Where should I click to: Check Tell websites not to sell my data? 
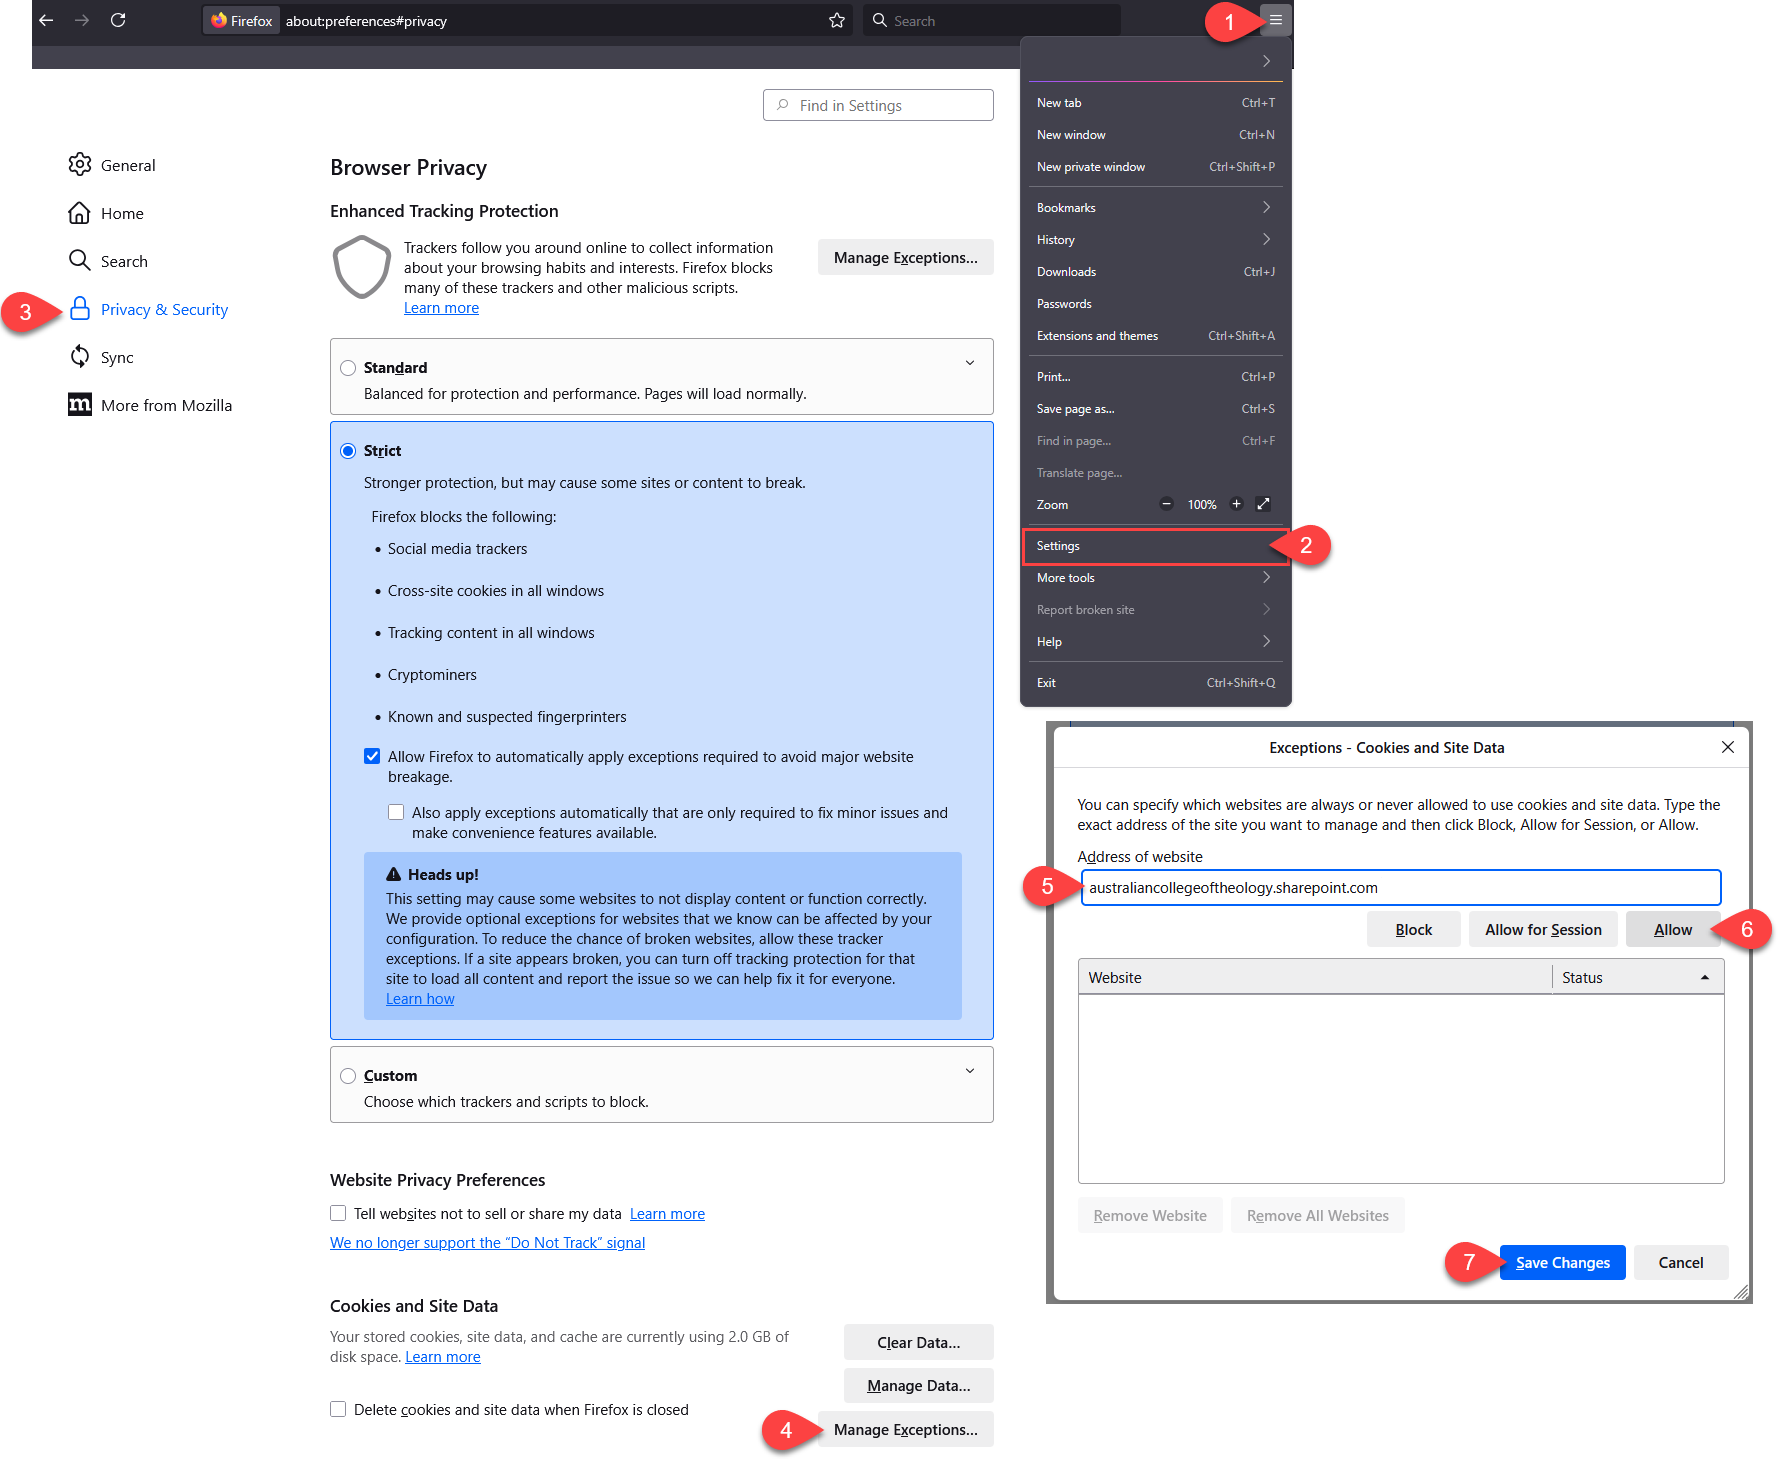click(x=338, y=1213)
